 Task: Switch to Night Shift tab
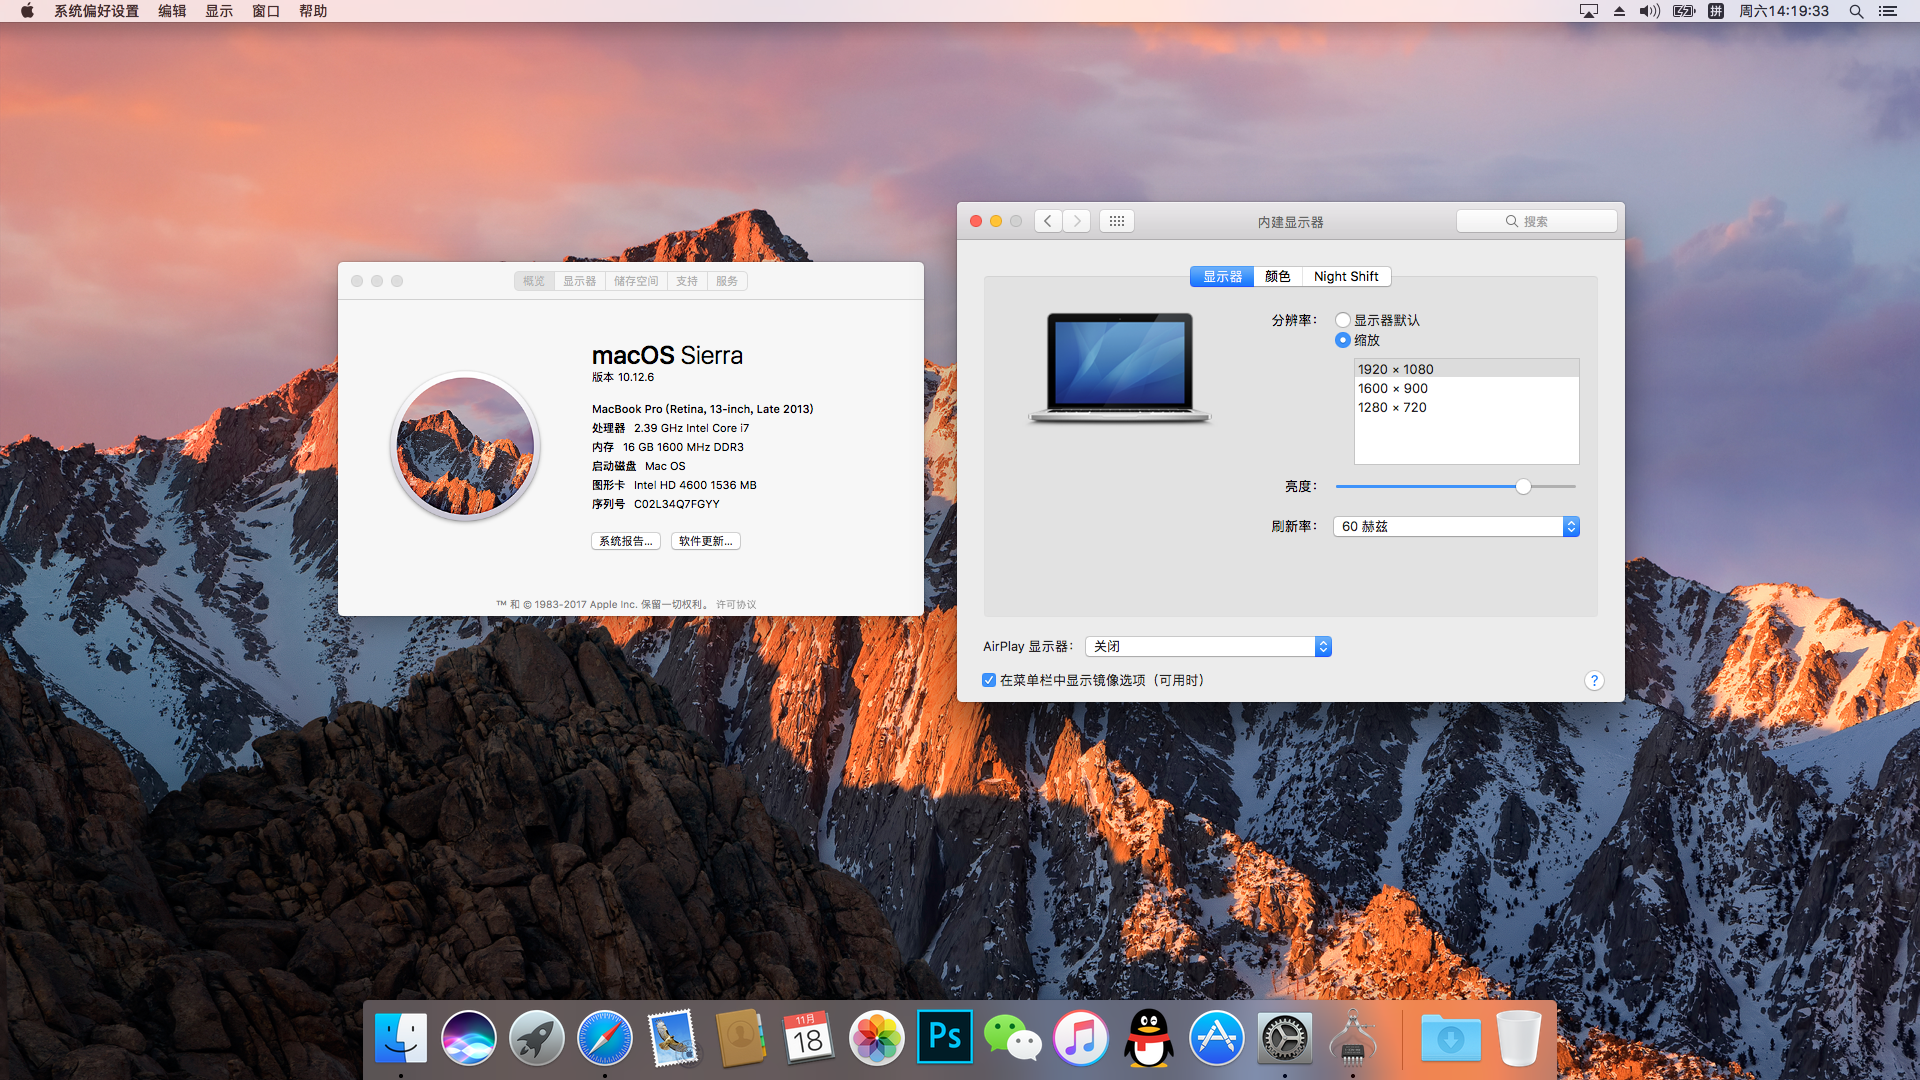[x=1346, y=276]
